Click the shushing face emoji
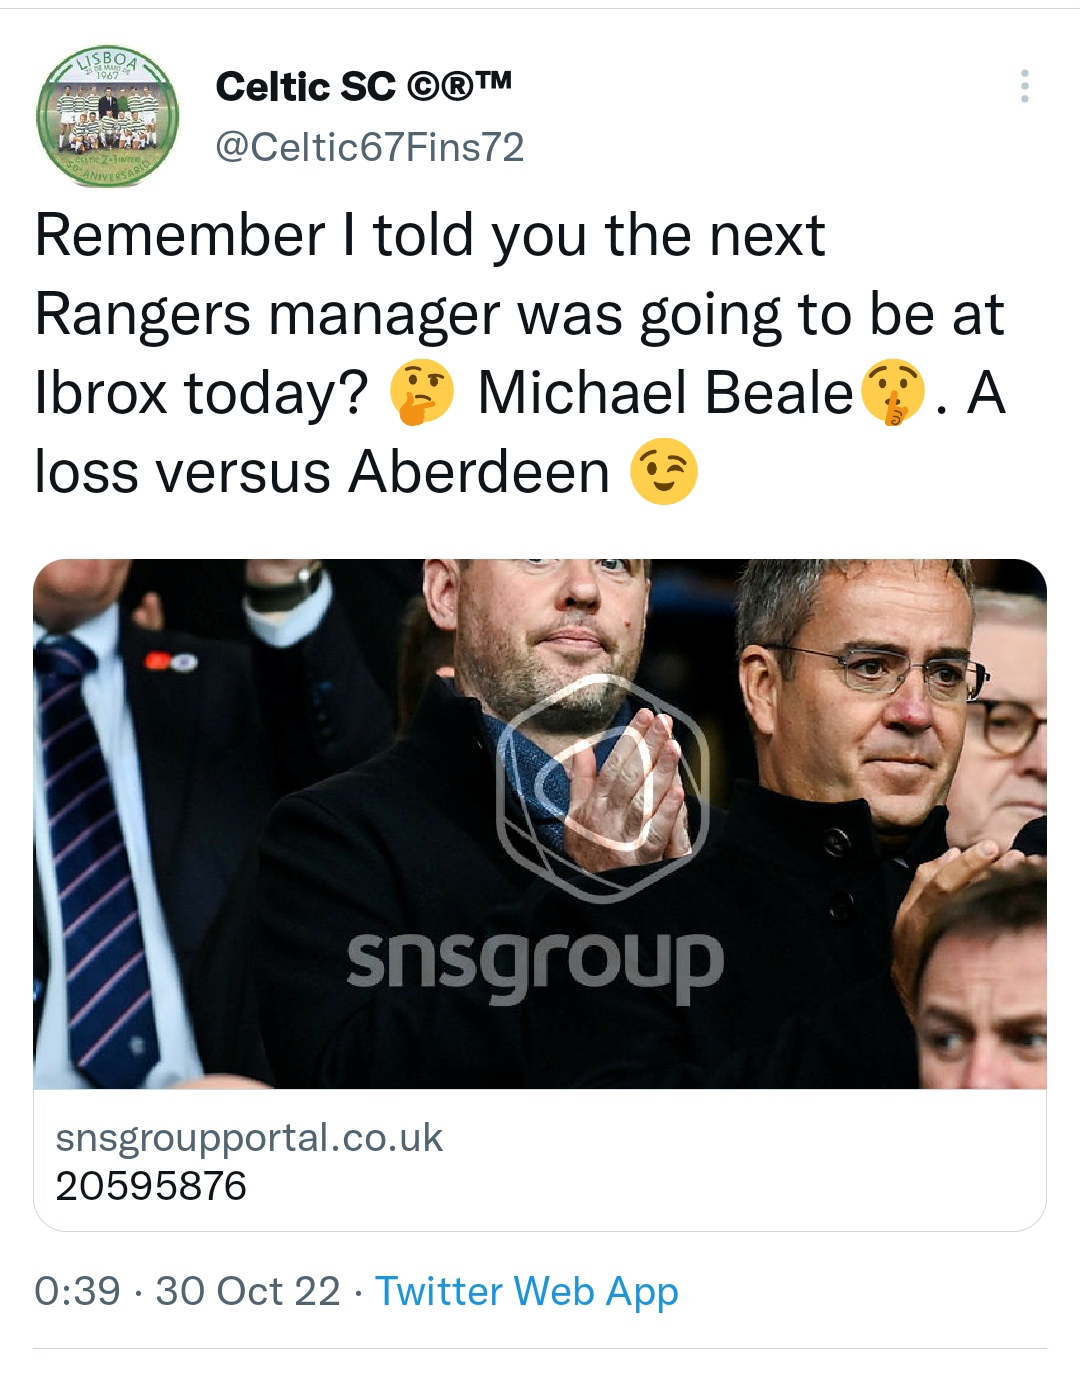Screen dimensions: 1080x1381 [893, 392]
